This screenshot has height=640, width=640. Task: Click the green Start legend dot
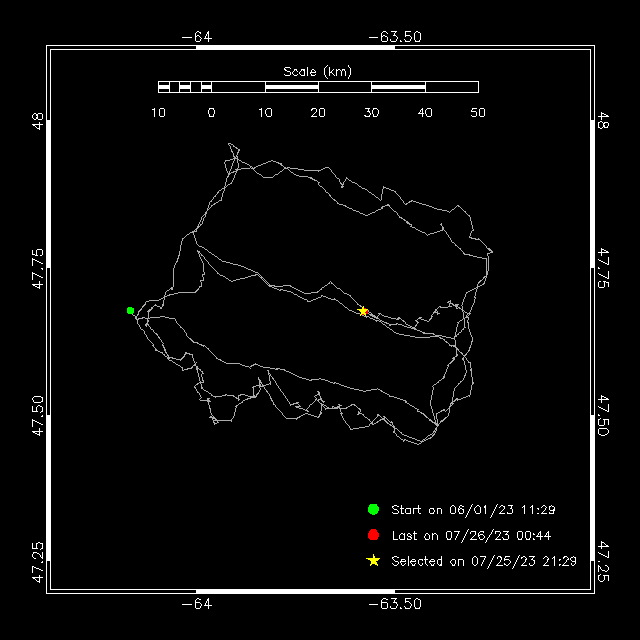pos(373,509)
